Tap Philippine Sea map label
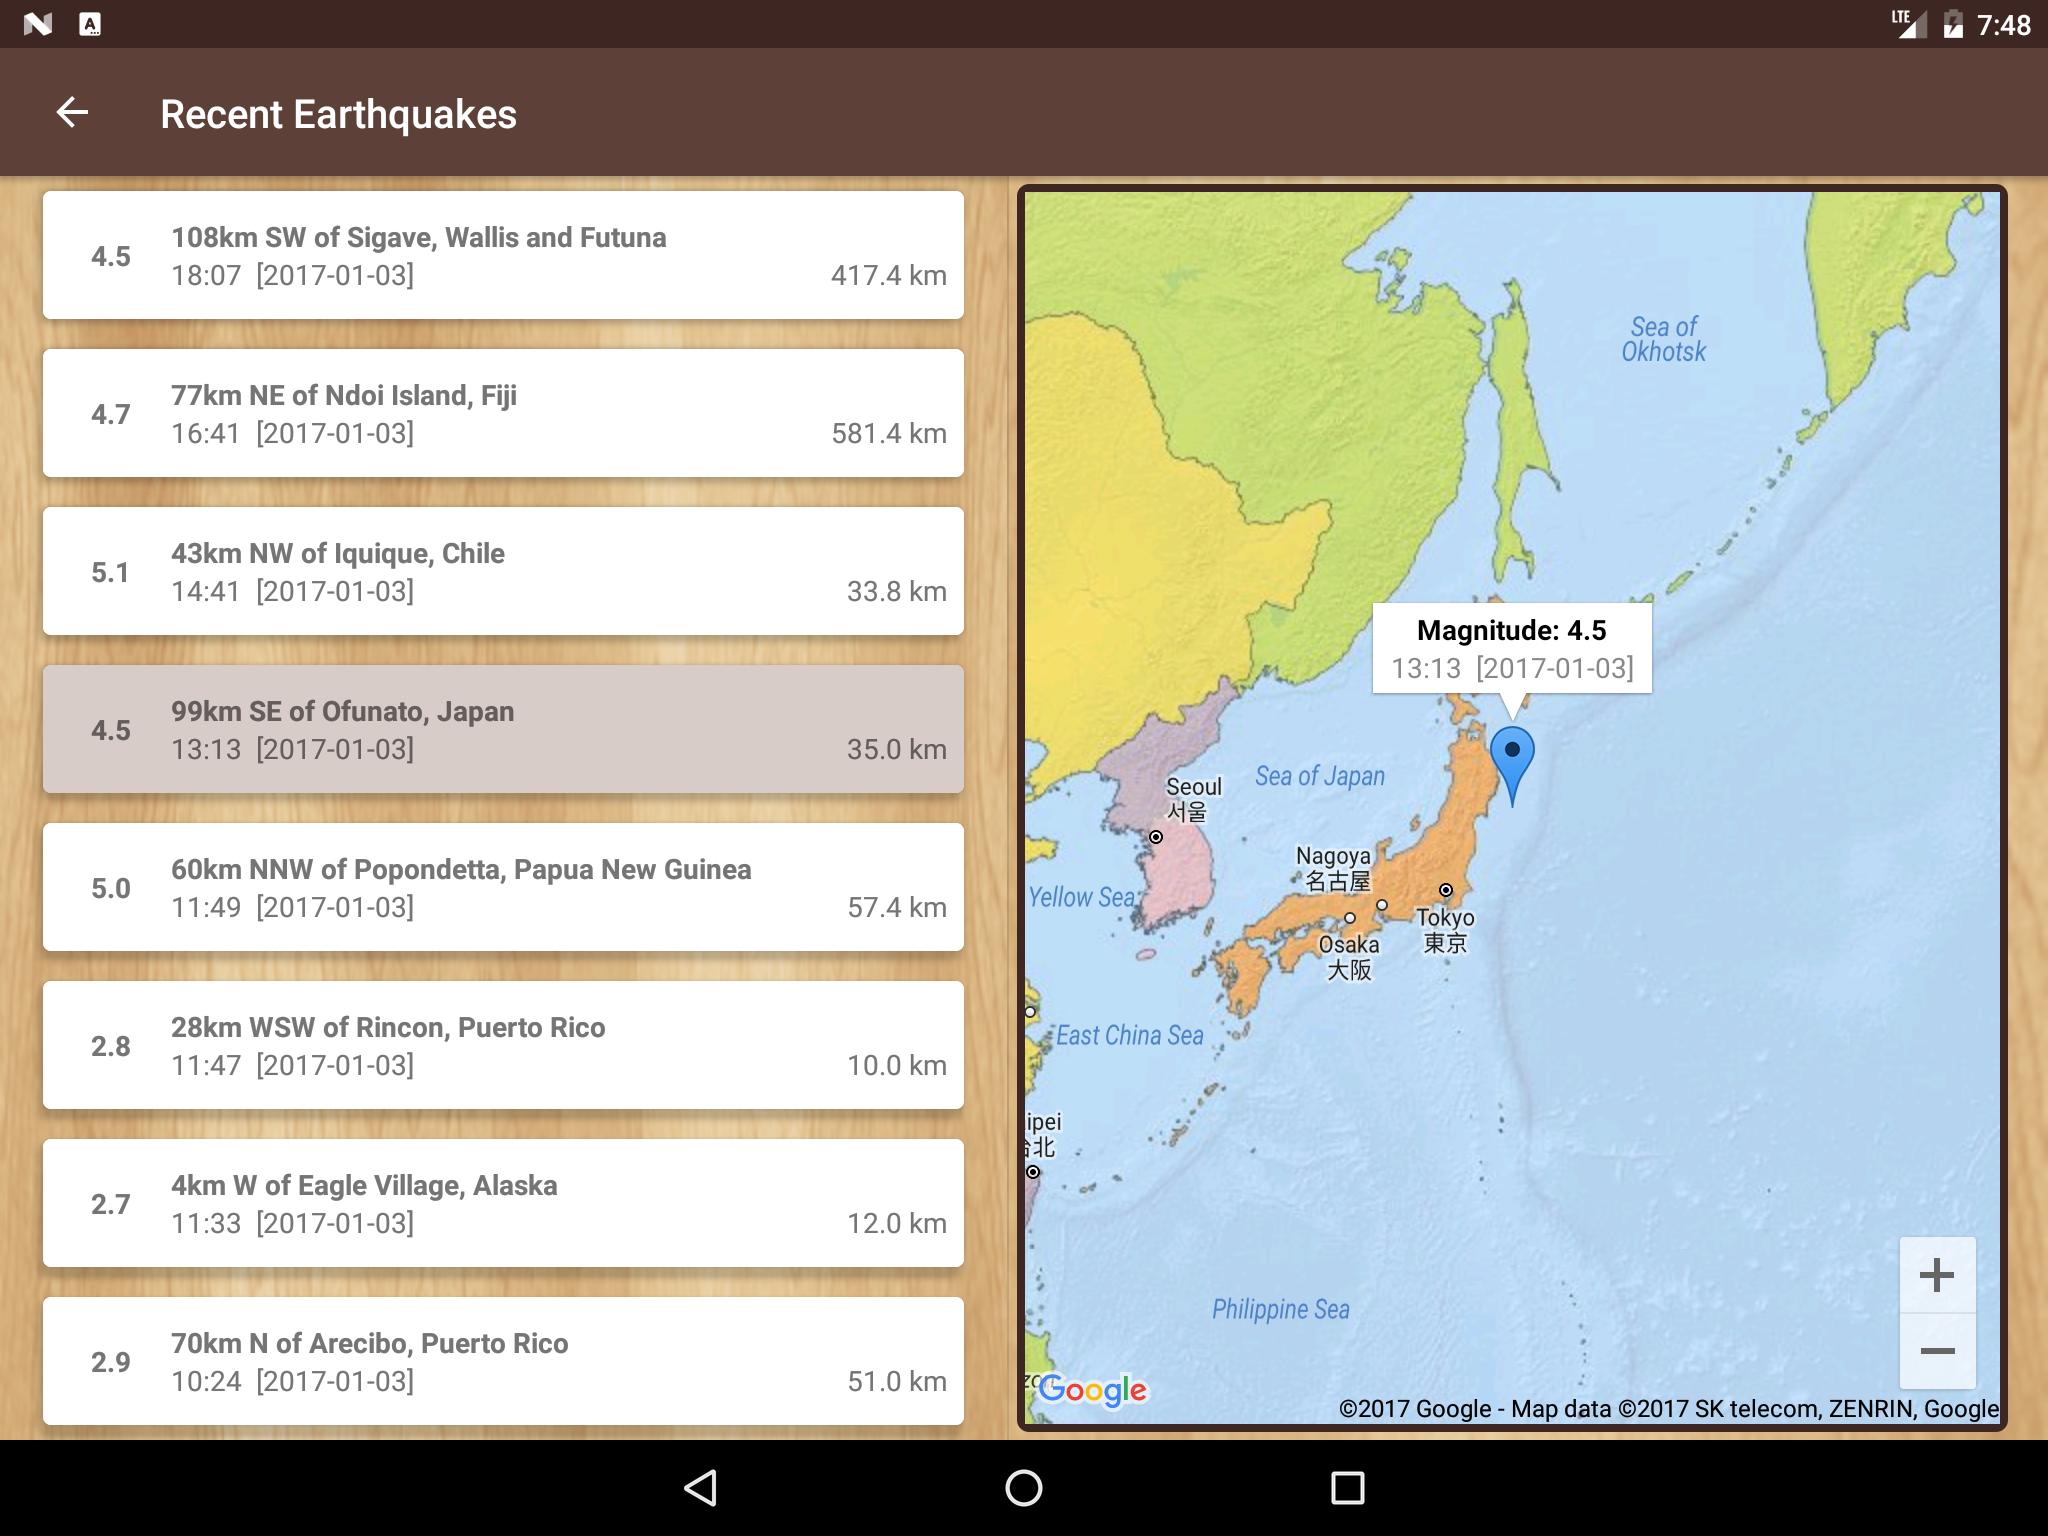The image size is (2048, 1536). click(x=1281, y=1309)
